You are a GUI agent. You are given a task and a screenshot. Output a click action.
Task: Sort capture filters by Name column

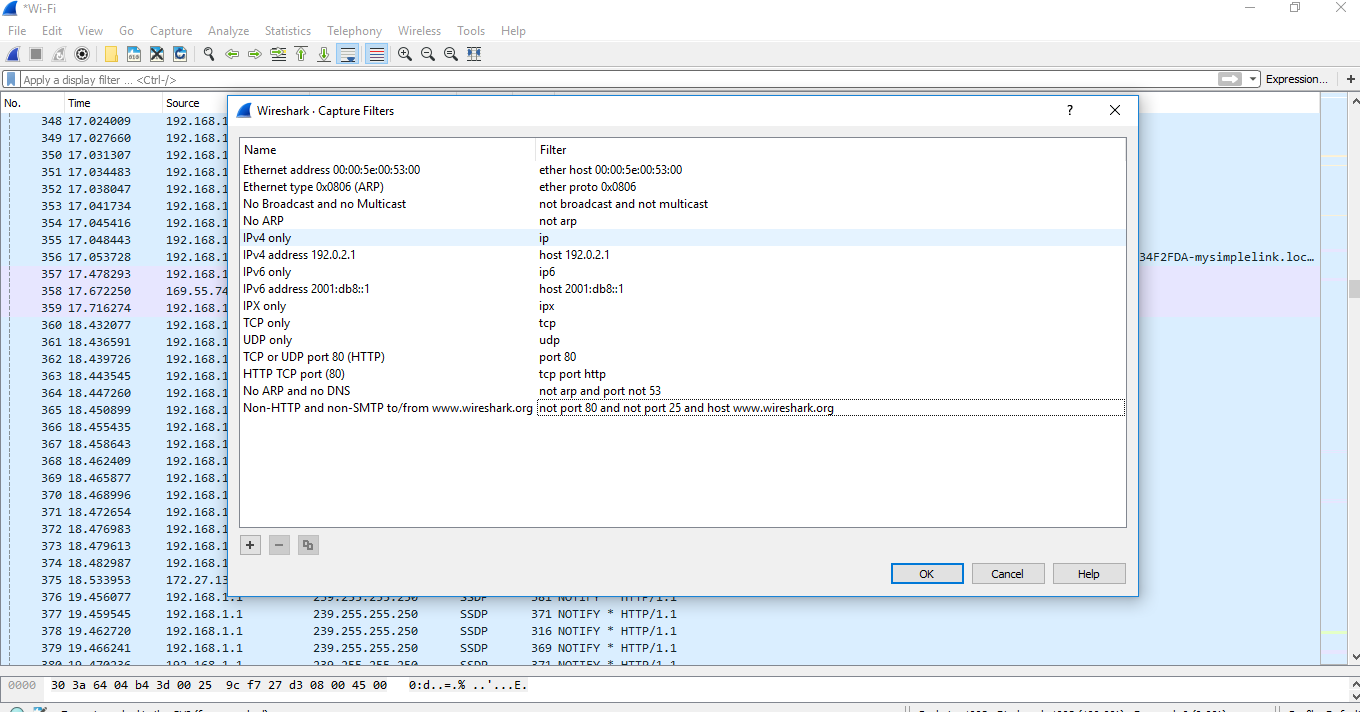point(388,150)
